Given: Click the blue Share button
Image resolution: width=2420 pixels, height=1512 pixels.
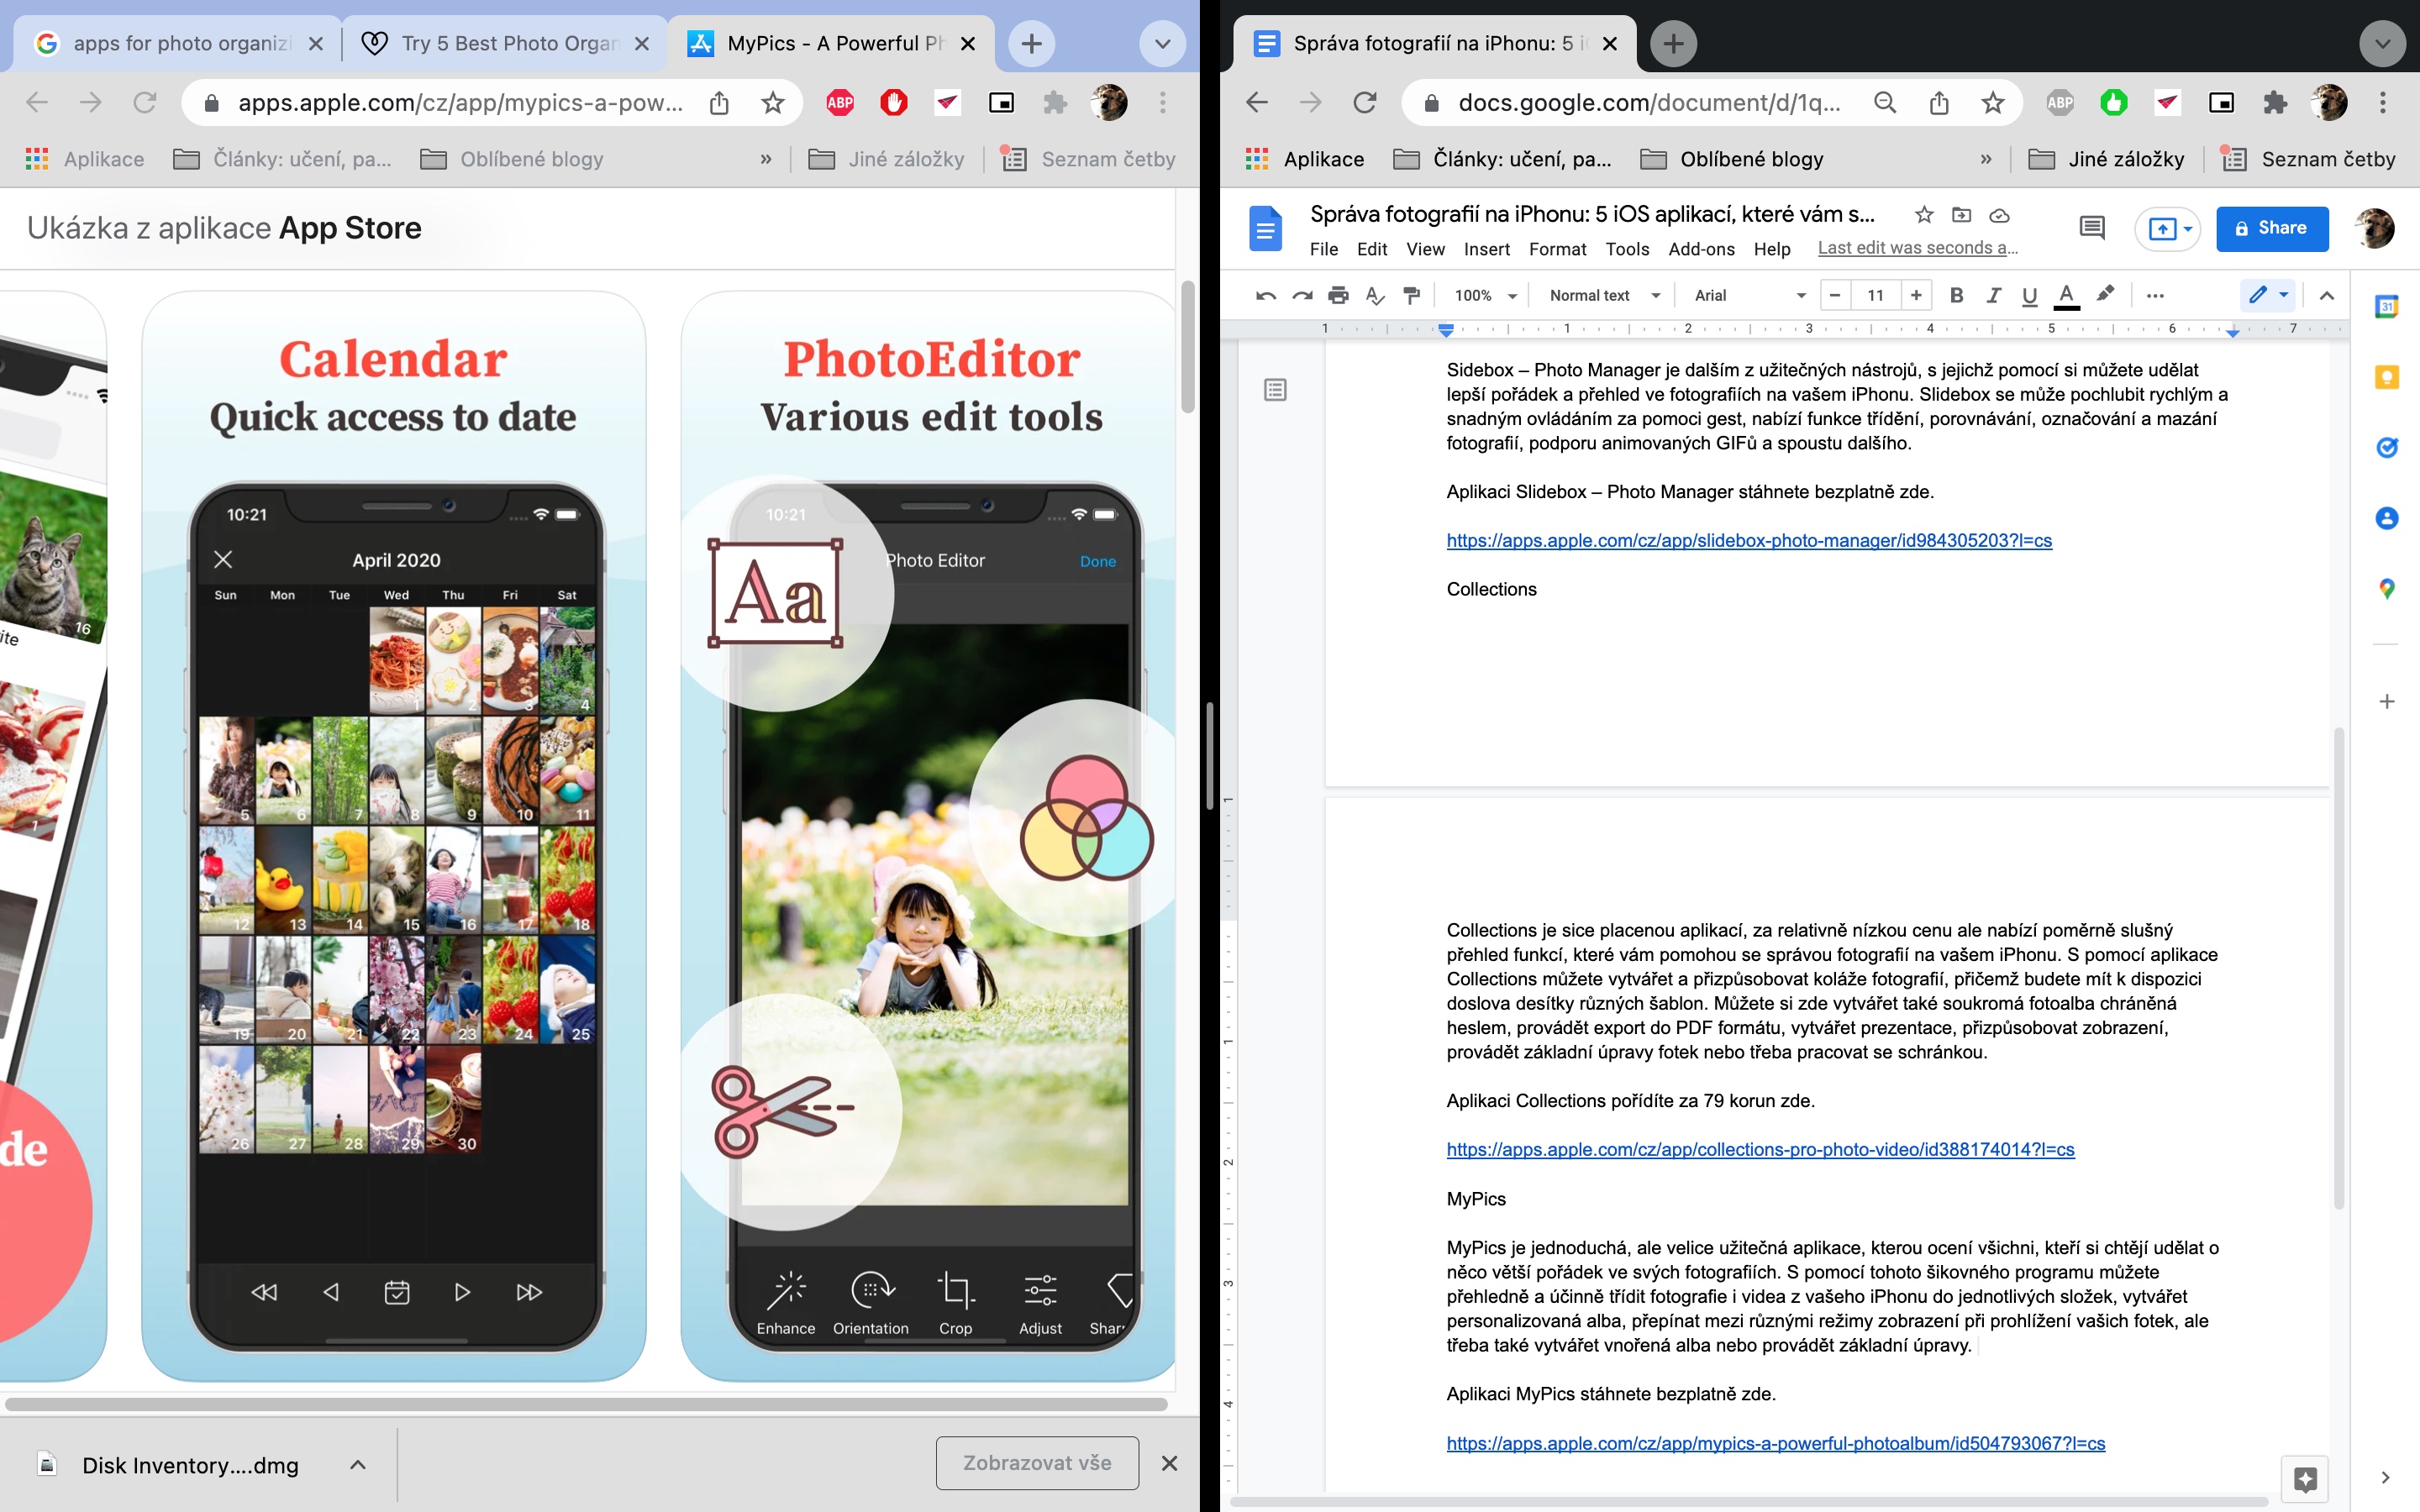Looking at the screenshot, I should point(2271,228).
